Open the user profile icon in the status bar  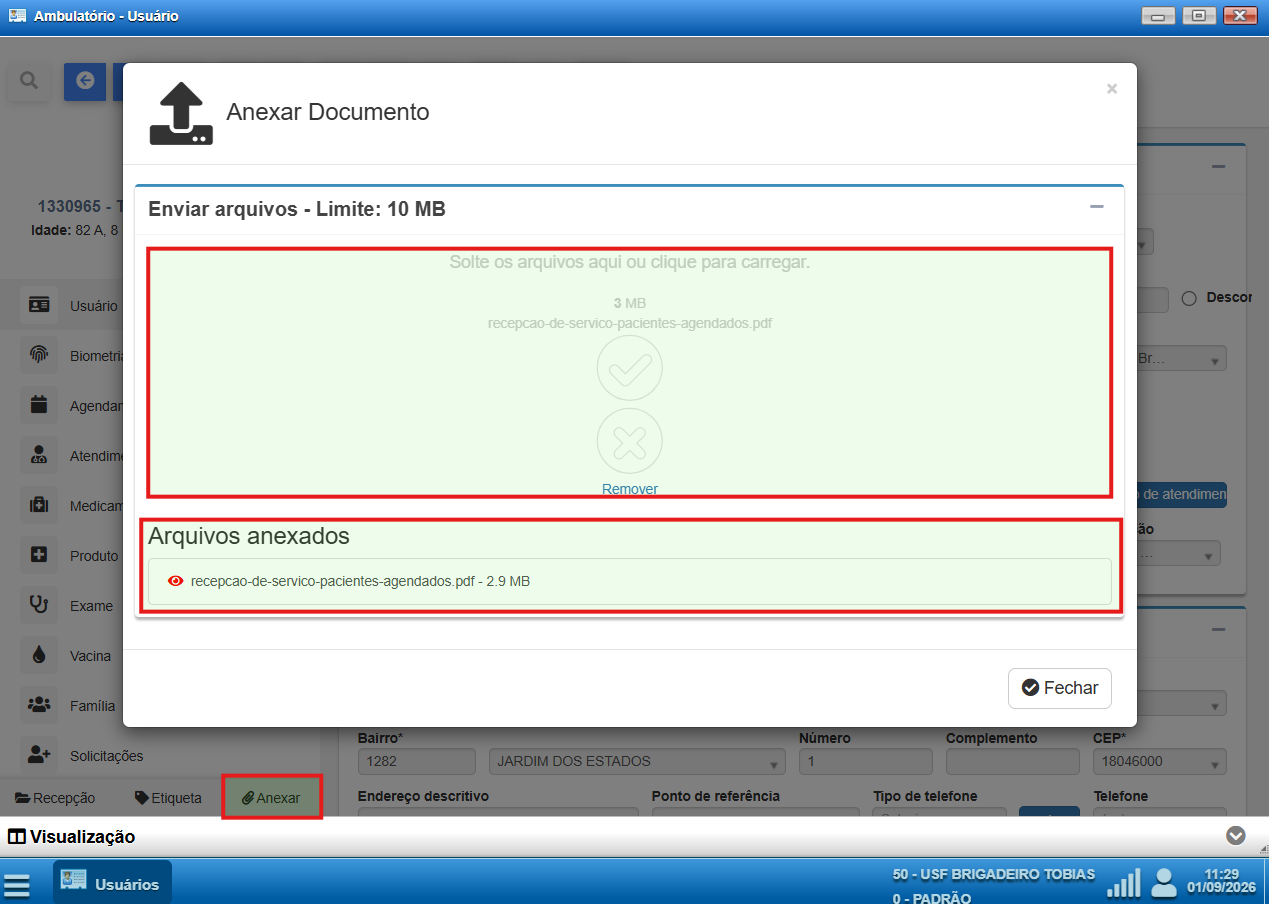click(x=1163, y=883)
